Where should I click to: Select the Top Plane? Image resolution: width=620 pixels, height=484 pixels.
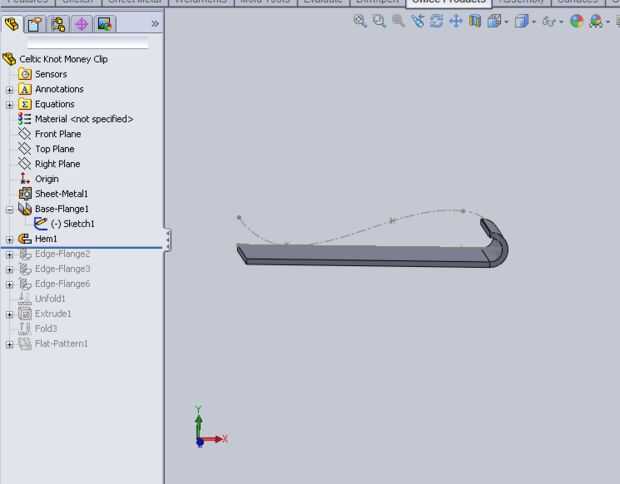(55, 149)
